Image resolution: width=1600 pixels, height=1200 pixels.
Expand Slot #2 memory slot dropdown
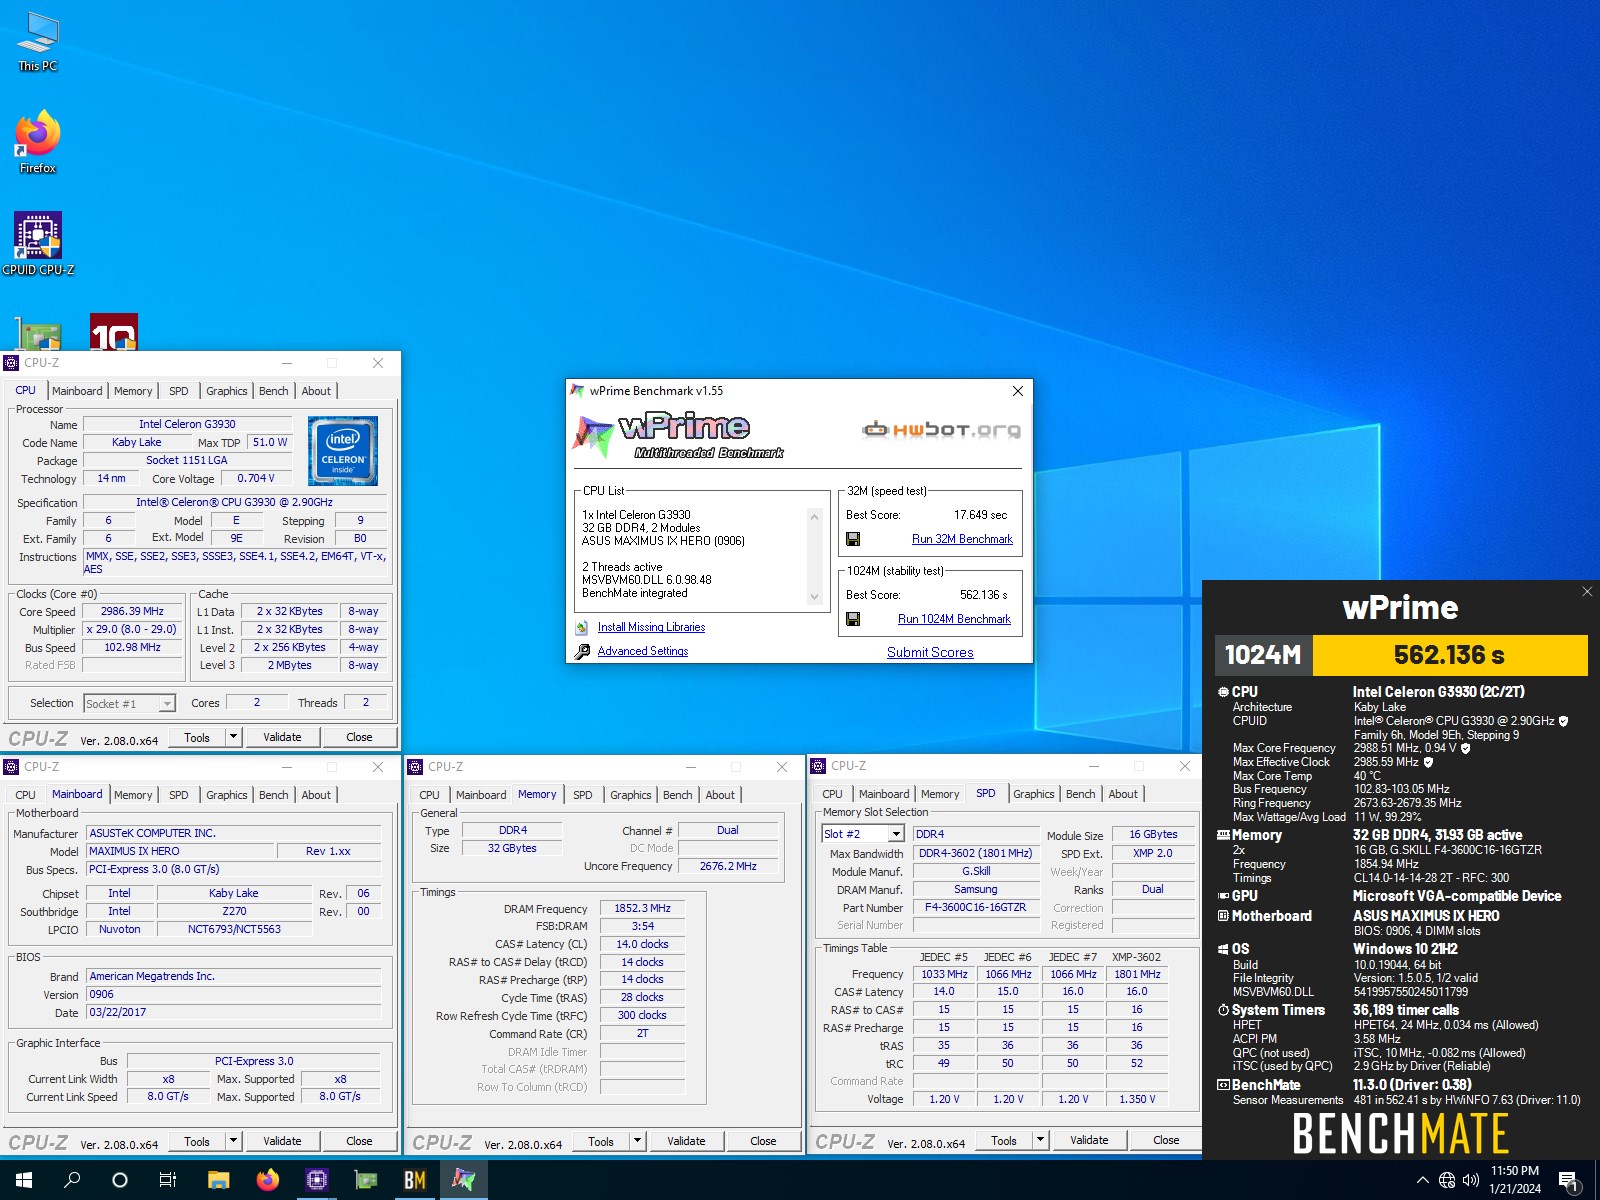[896, 834]
